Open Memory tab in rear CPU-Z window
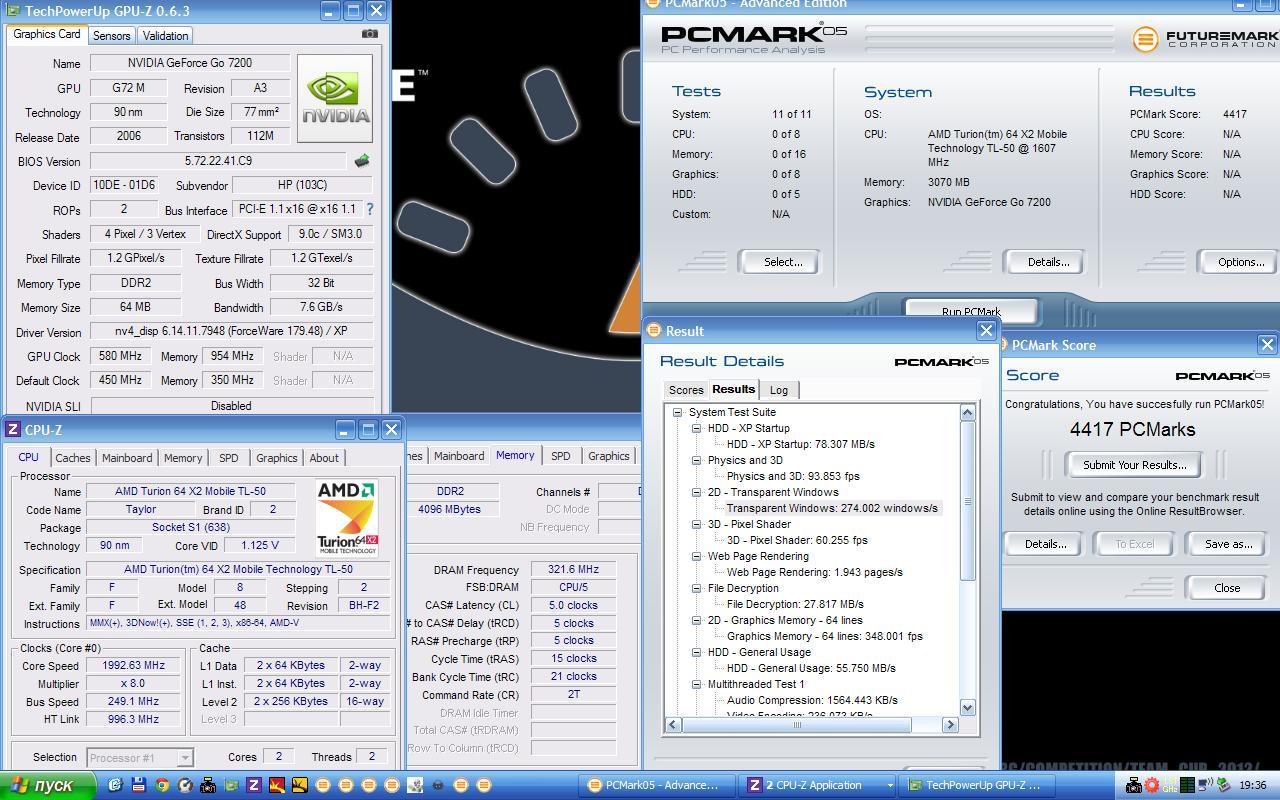This screenshot has width=1280, height=800. point(515,455)
